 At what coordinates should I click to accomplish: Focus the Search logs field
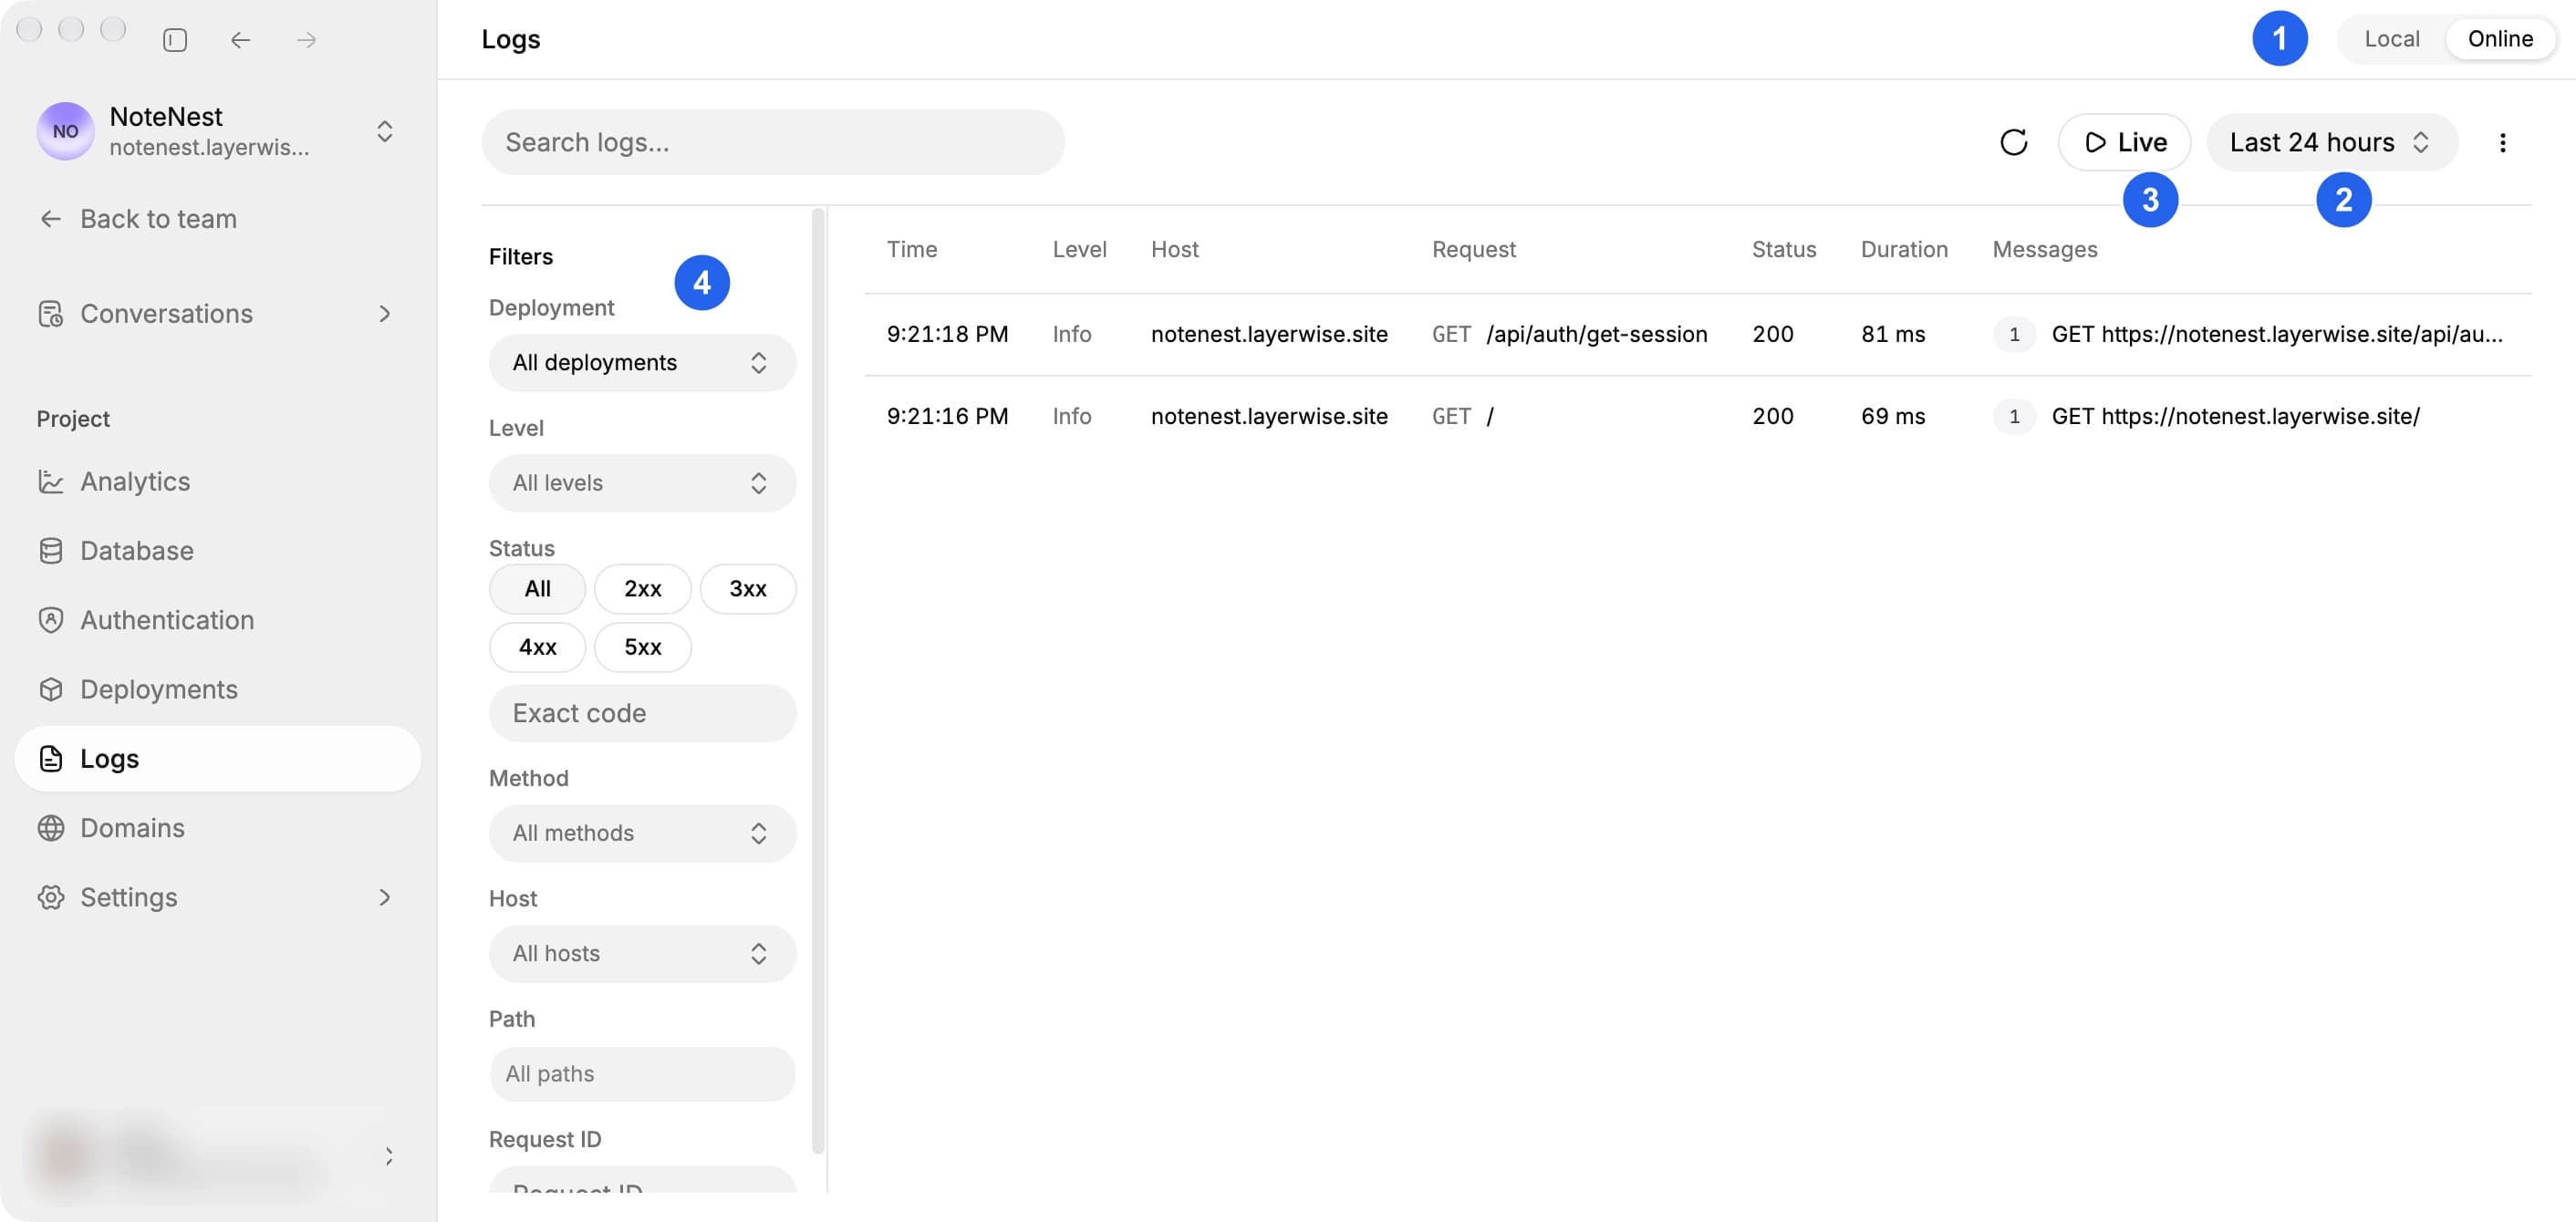[773, 142]
